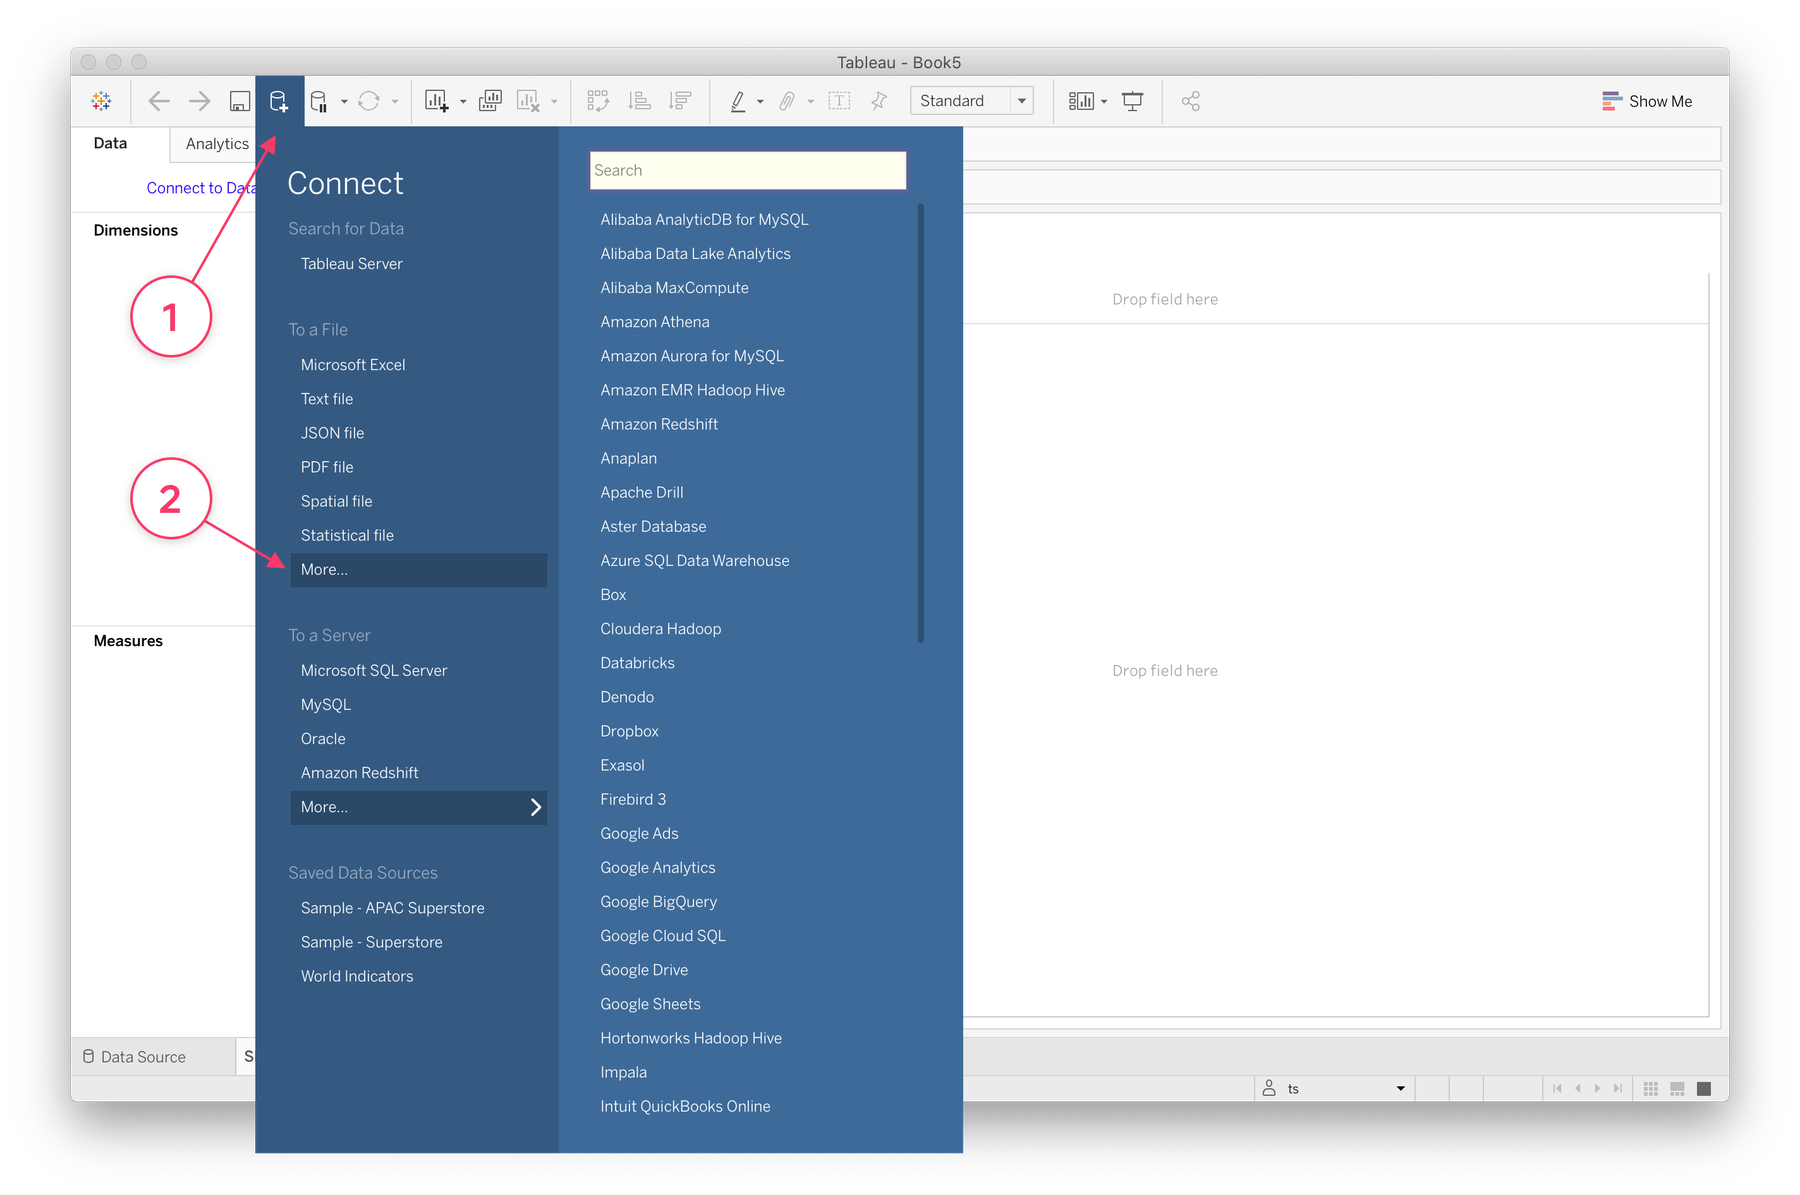Open Sample - APAC Superstore data source
Viewport: 1800px width, 1195px height.
point(392,908)
